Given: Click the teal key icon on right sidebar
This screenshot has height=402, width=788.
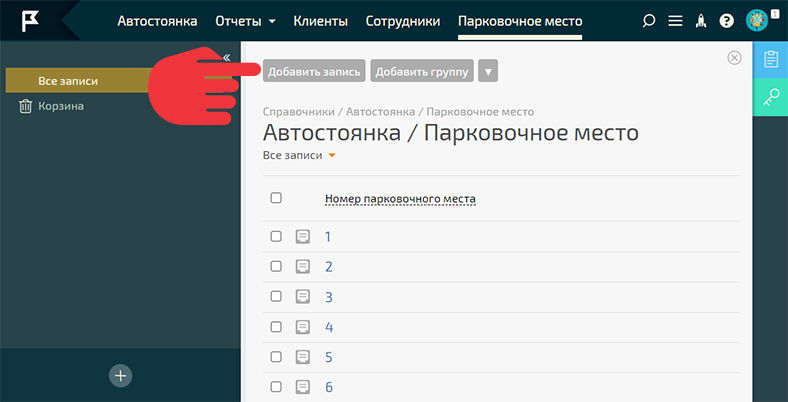Looking at the screenshot, I should click(770, 98).
